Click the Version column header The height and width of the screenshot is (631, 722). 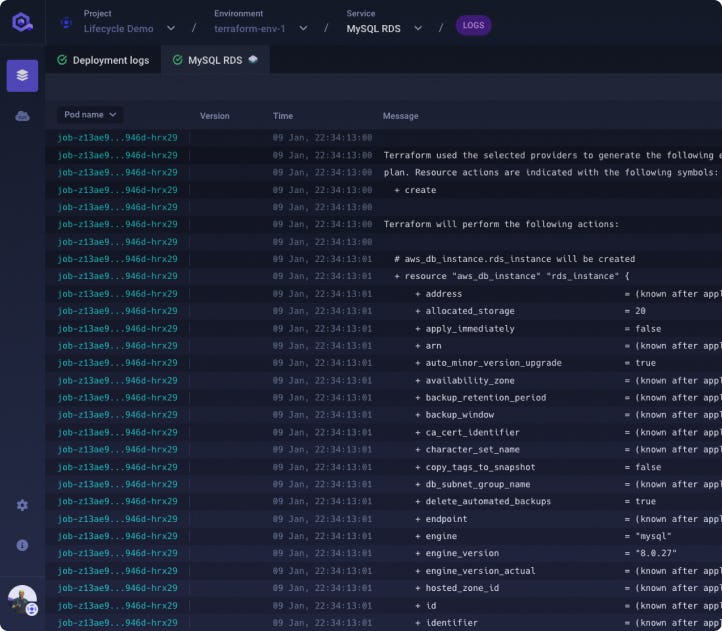(214, 116)
